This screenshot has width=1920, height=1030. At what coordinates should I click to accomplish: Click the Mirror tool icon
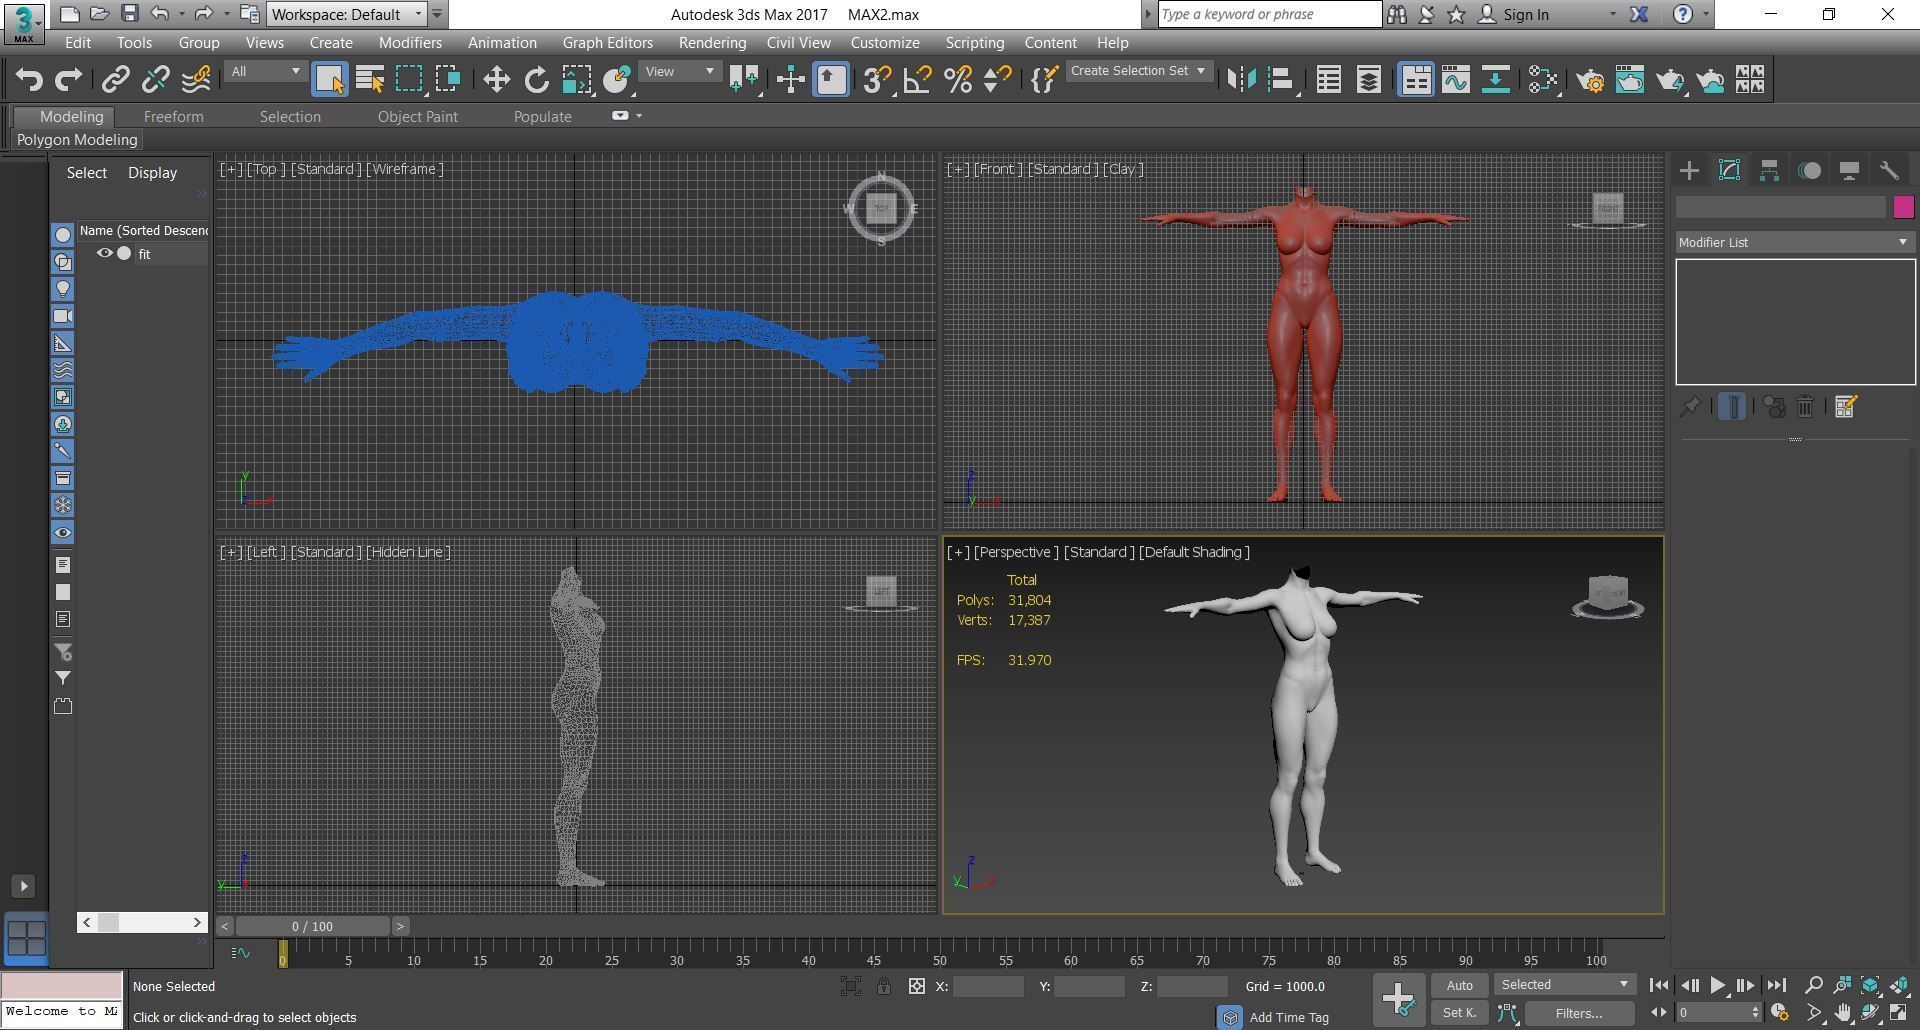1241,79
